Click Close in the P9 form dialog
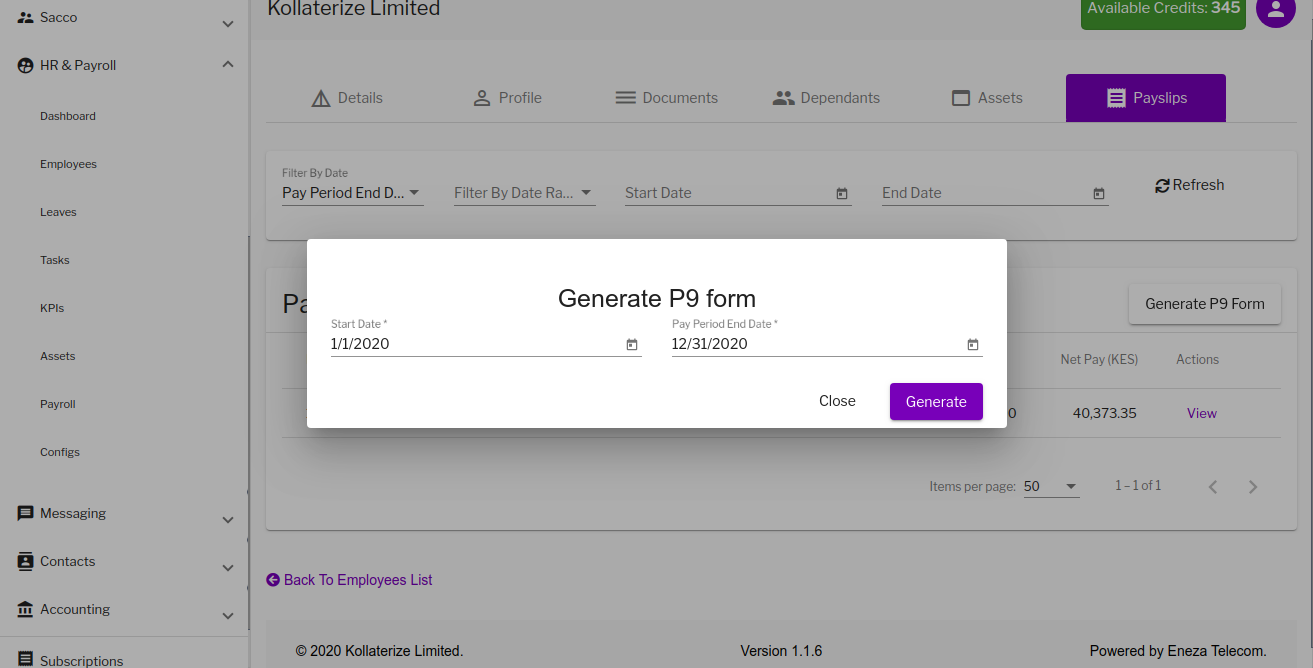Screen dimensions: 1313x668 837,401
